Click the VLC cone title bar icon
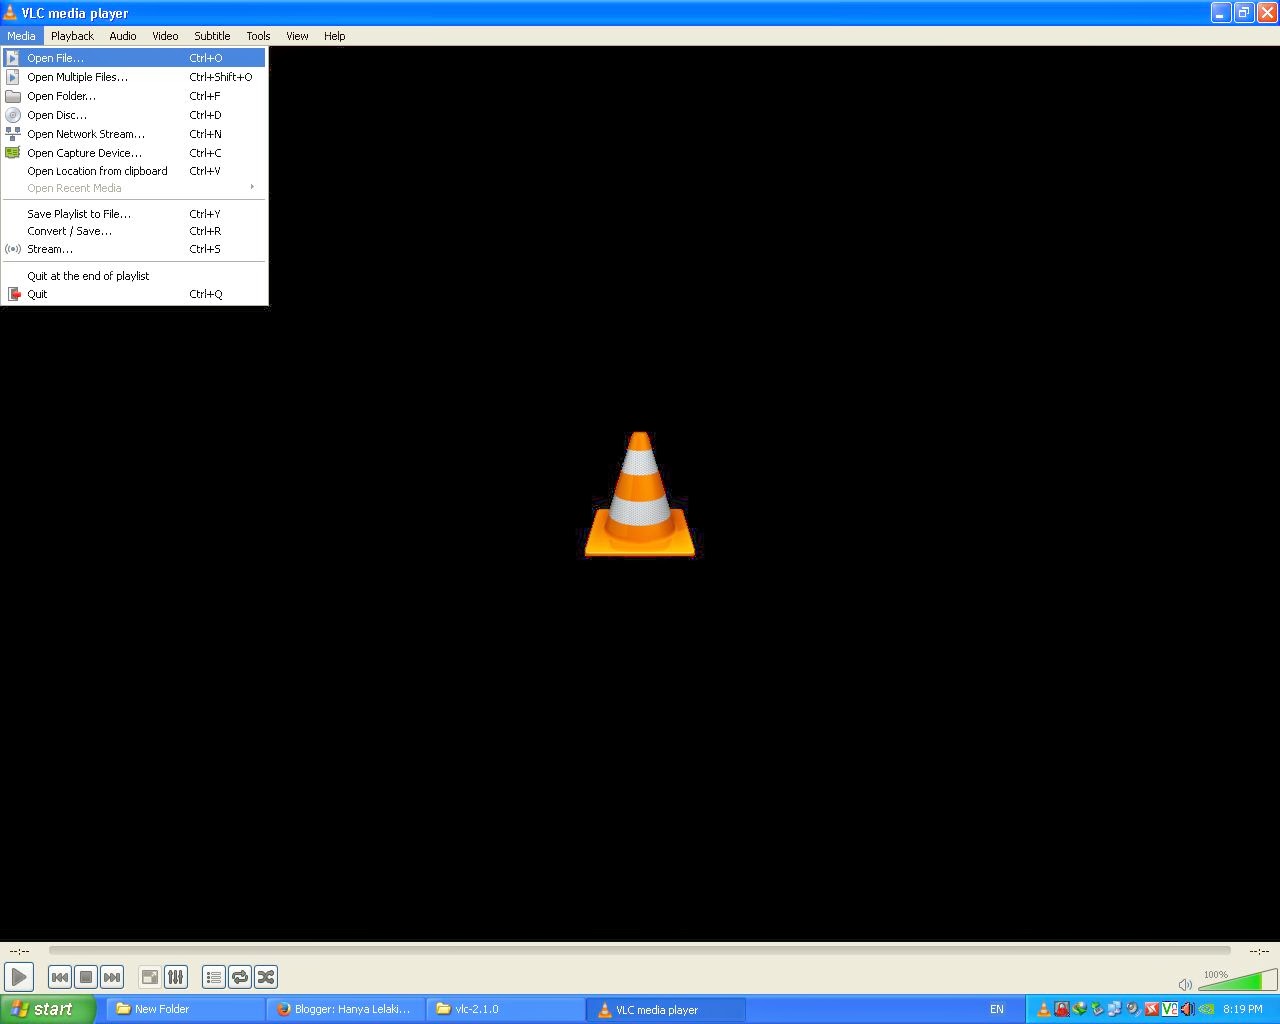 [x=10, y=13]
